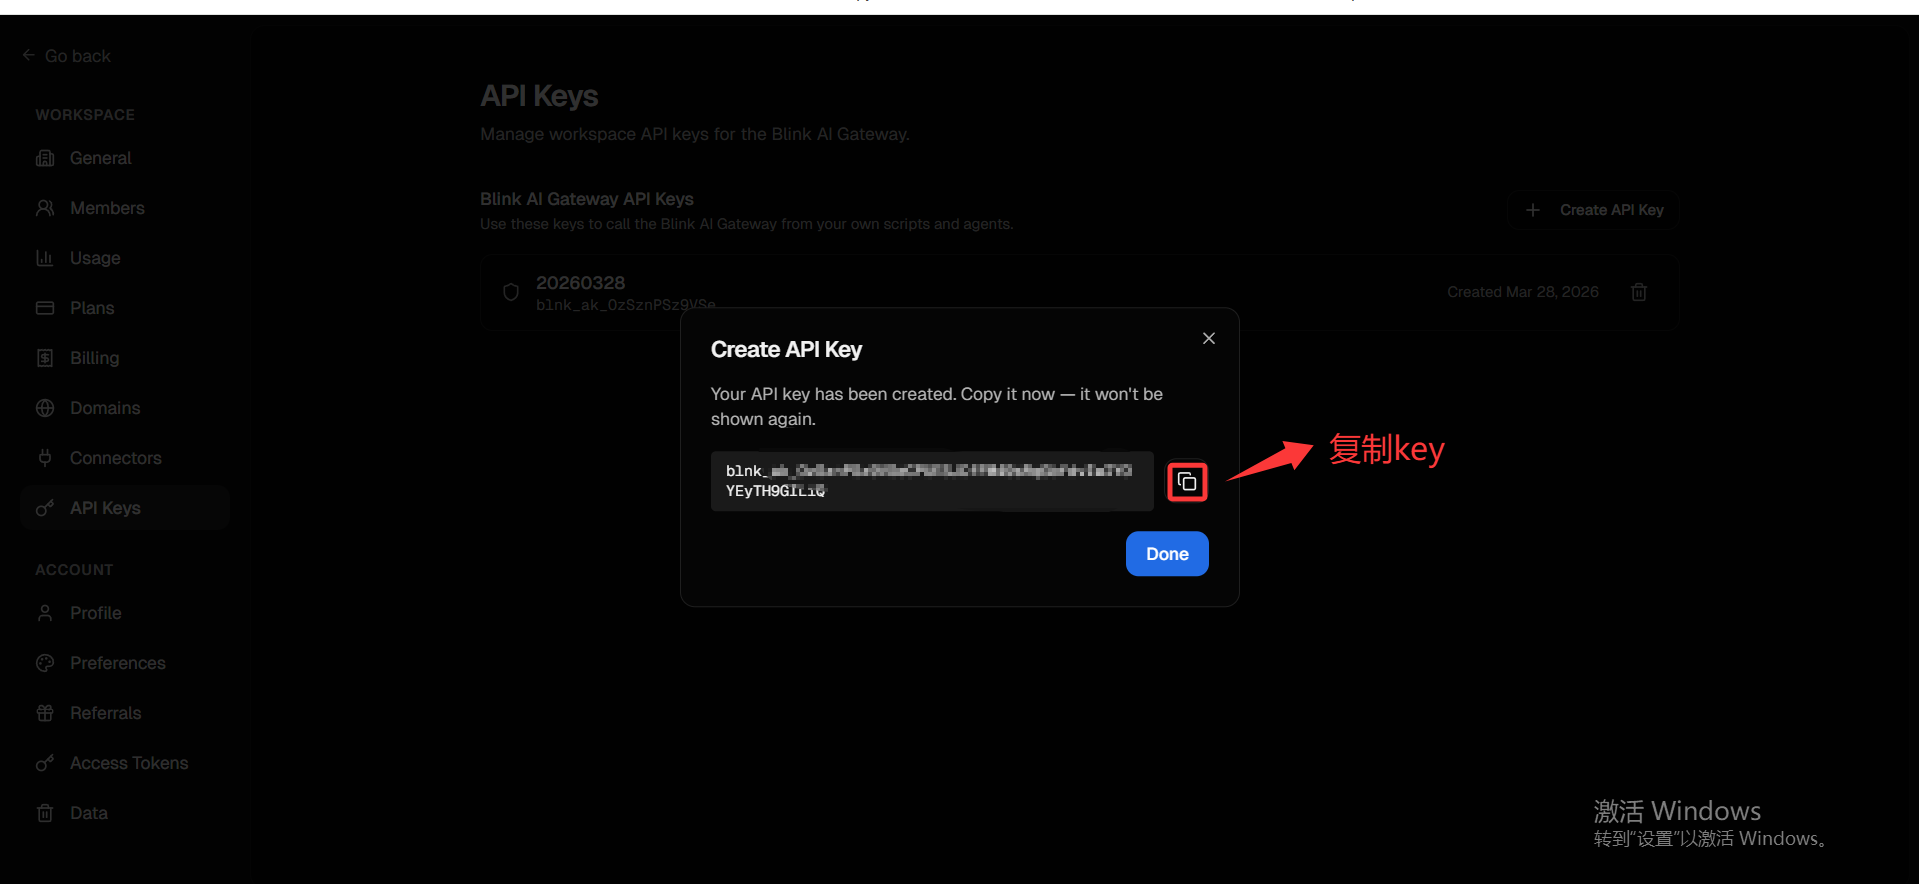Viewport: 1919px width, 884px height.
Task: Delete the 20260328 API key
Action: [x=1639, y=292]
